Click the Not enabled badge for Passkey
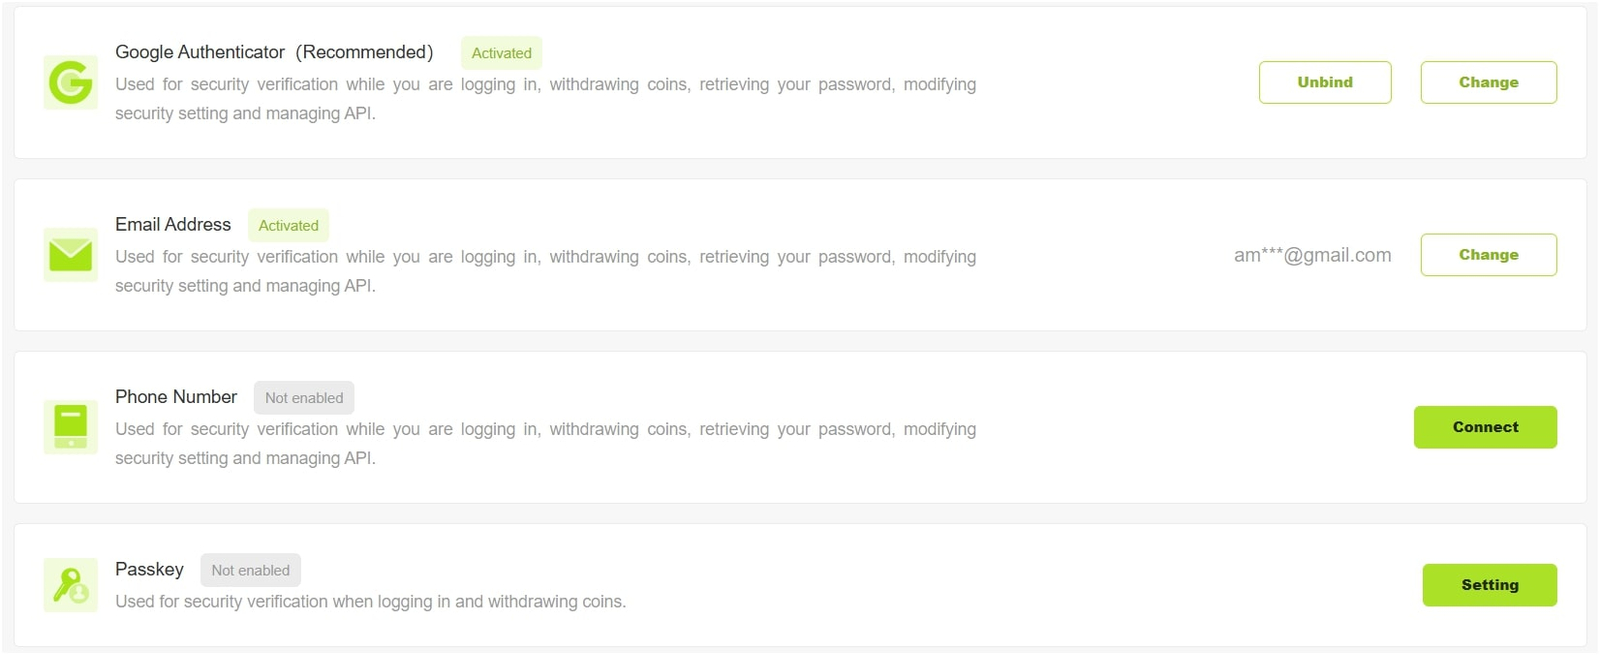Image resolution: width=1600 pixels, height=655 pixels. [250, 570]
